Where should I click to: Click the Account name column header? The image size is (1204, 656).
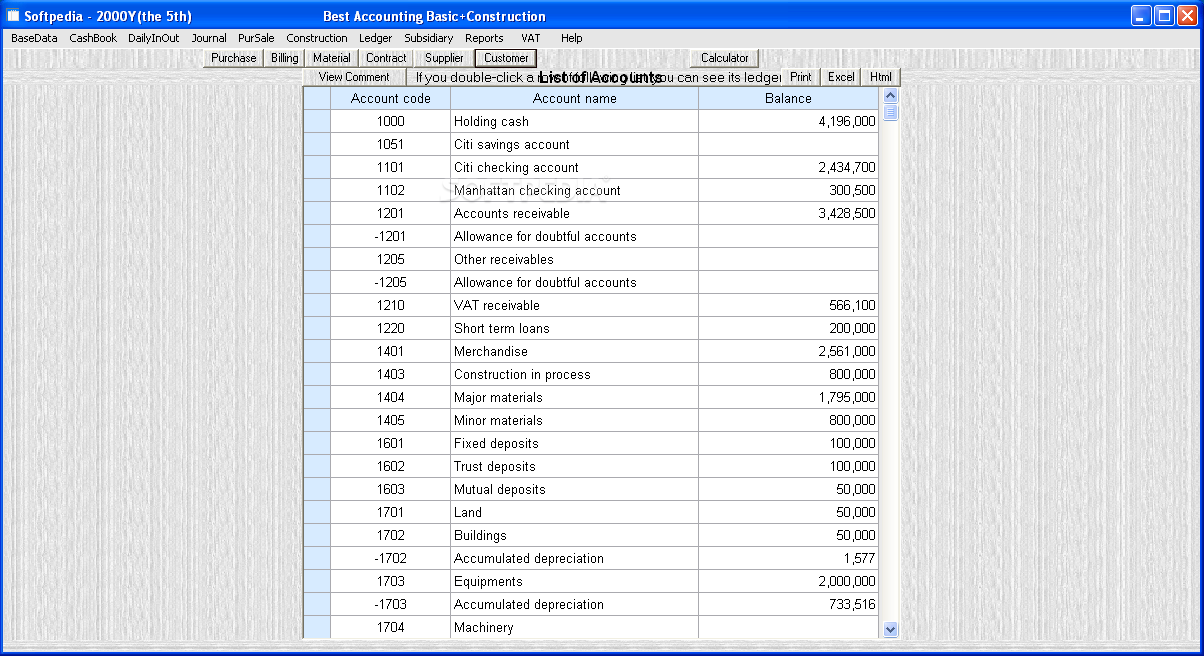tap(575, 99)
